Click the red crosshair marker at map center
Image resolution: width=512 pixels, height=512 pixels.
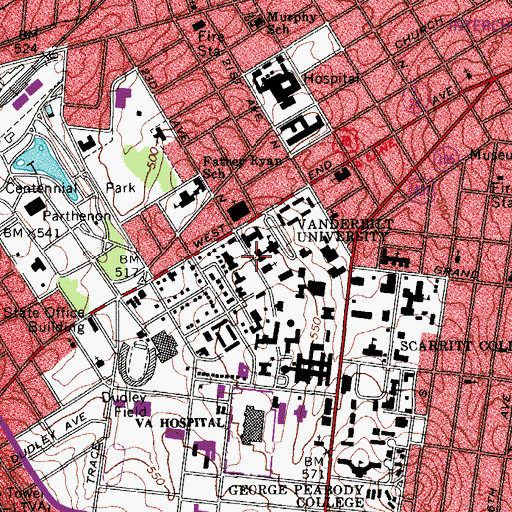pos(256,256)
